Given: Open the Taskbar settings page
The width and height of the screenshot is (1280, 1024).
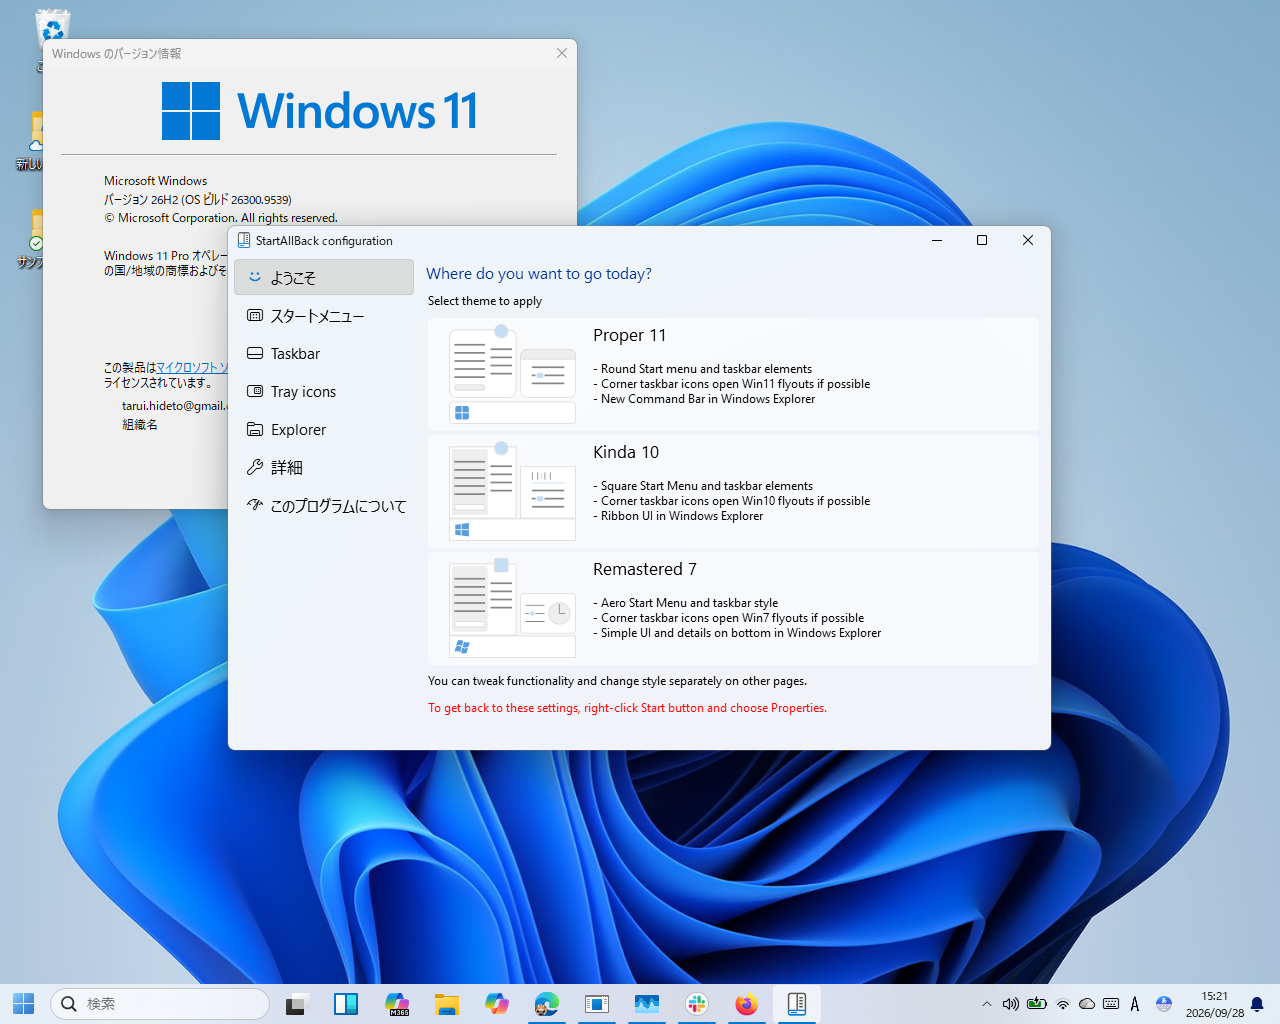Looking at the screenshot, I should tap(324, 353).
